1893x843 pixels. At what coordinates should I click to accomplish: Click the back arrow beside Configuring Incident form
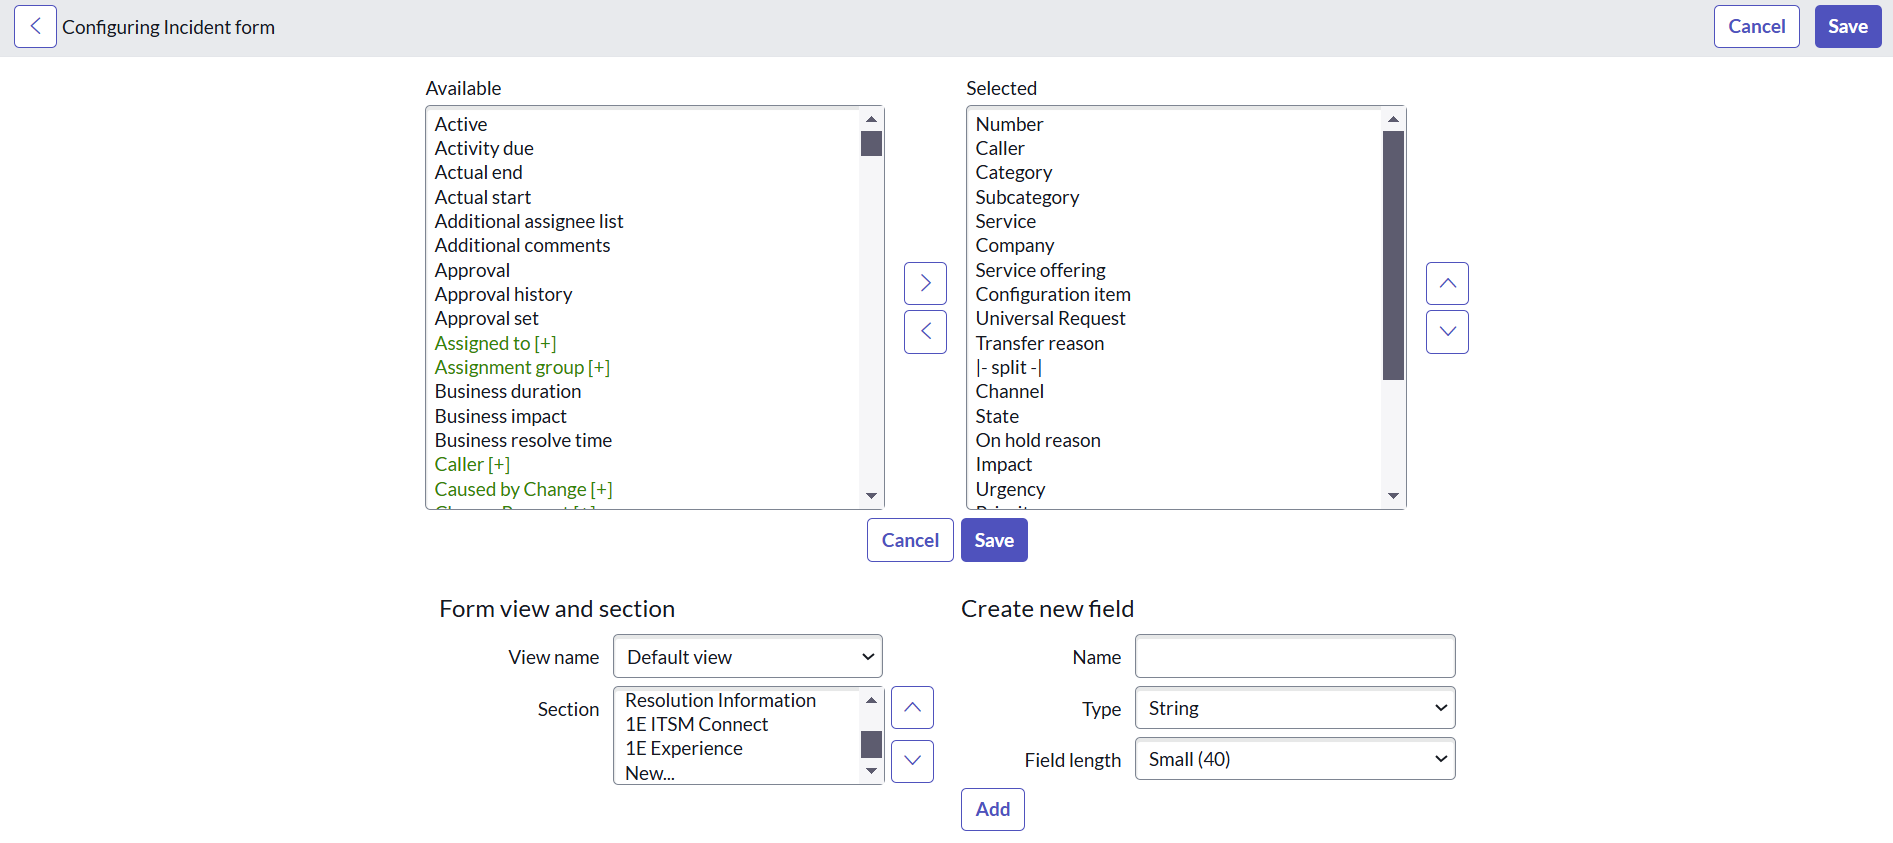click(x=35, y=27)
